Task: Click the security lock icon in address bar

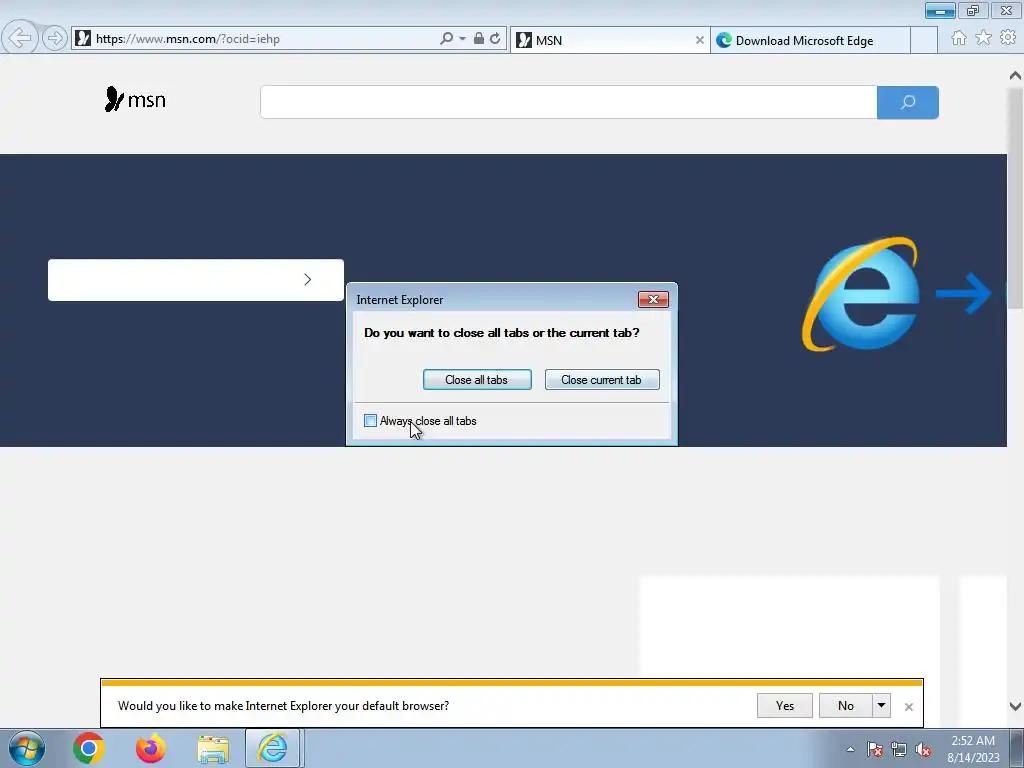Action: tap(479, 39)
